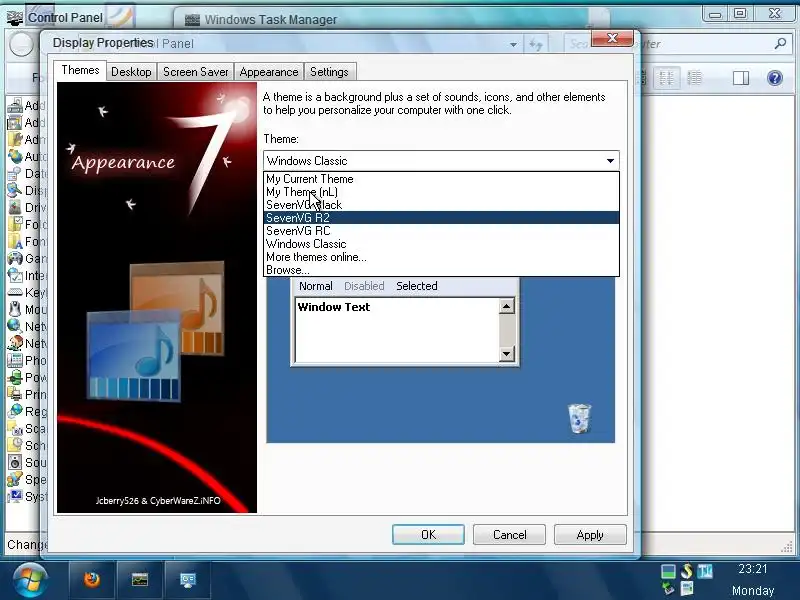Click the Automatic Updates globe icon
The height and width of the screenshot is (600, 800).
pyautogui.click(x=15, y=156)
